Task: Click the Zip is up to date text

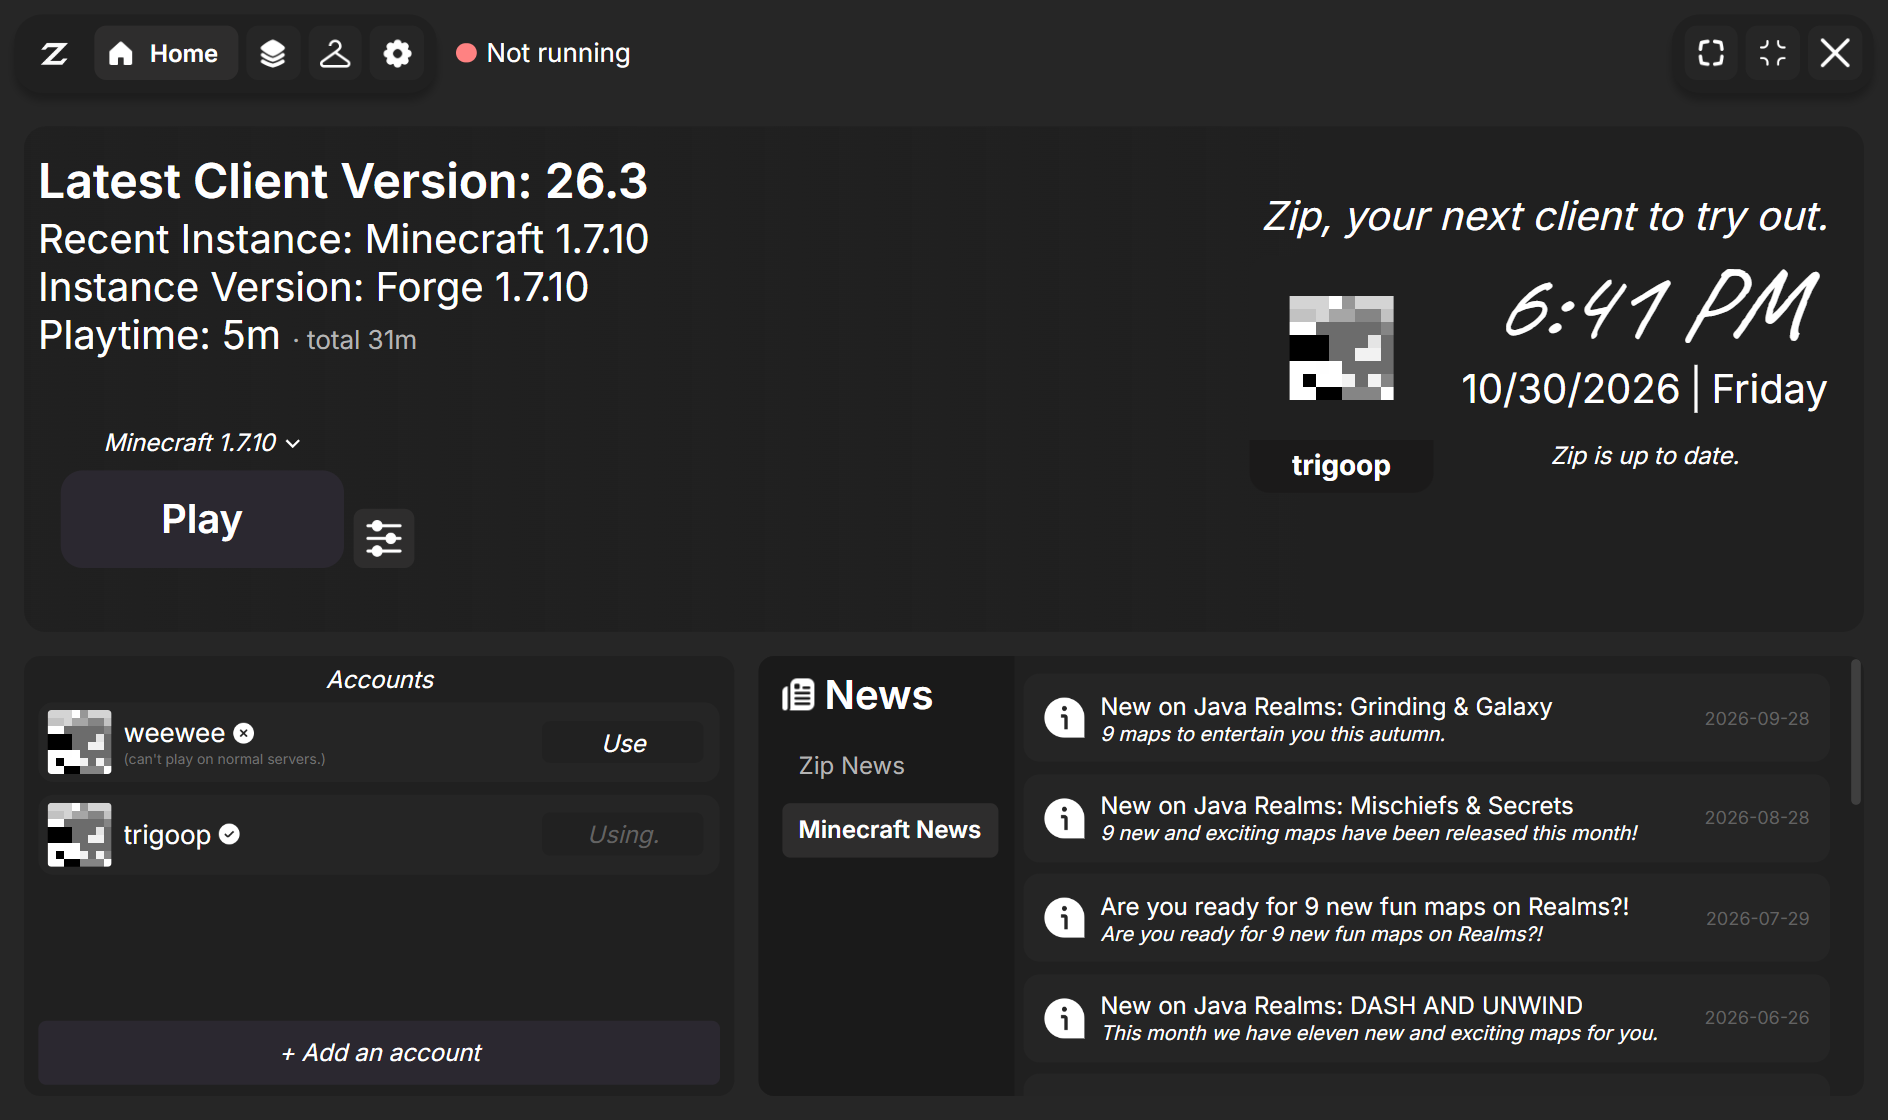Action: pyautogui.click(x=1645, y=456)
